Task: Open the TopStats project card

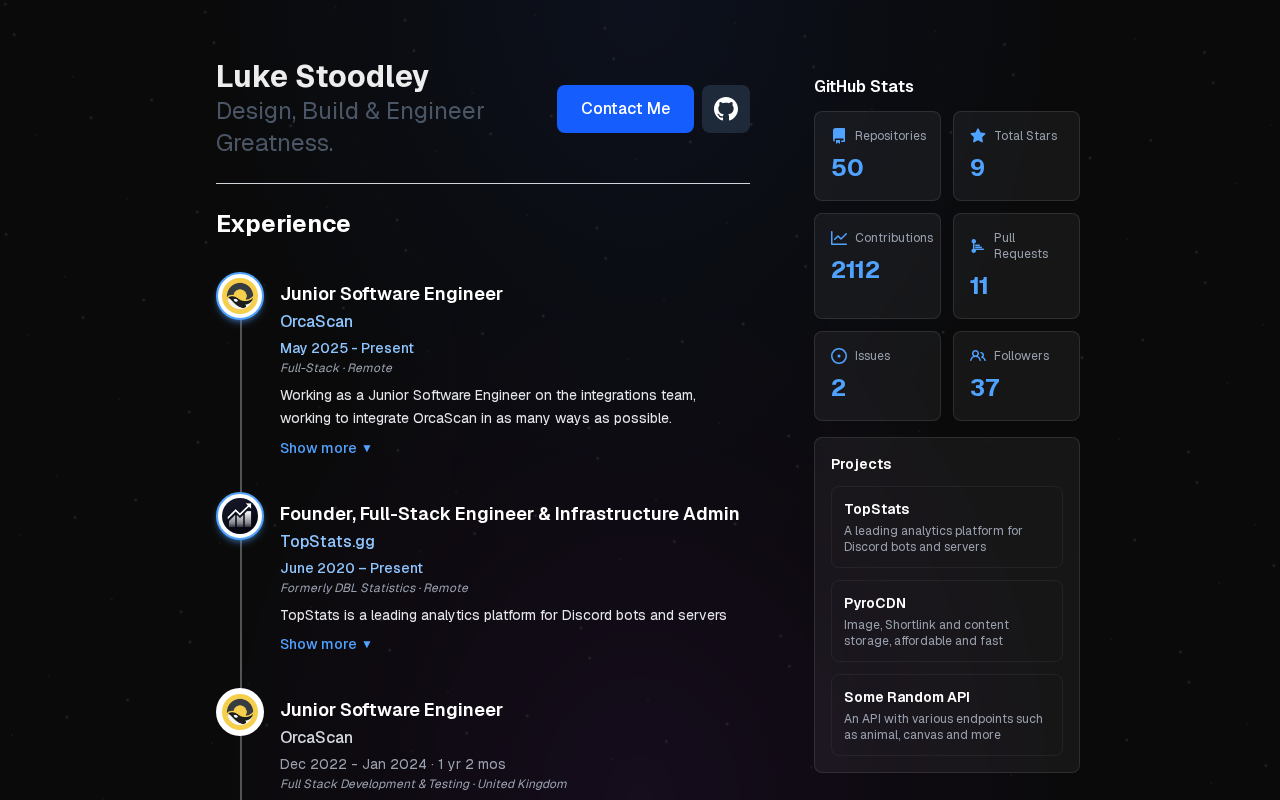Action: tap(946, 527)
